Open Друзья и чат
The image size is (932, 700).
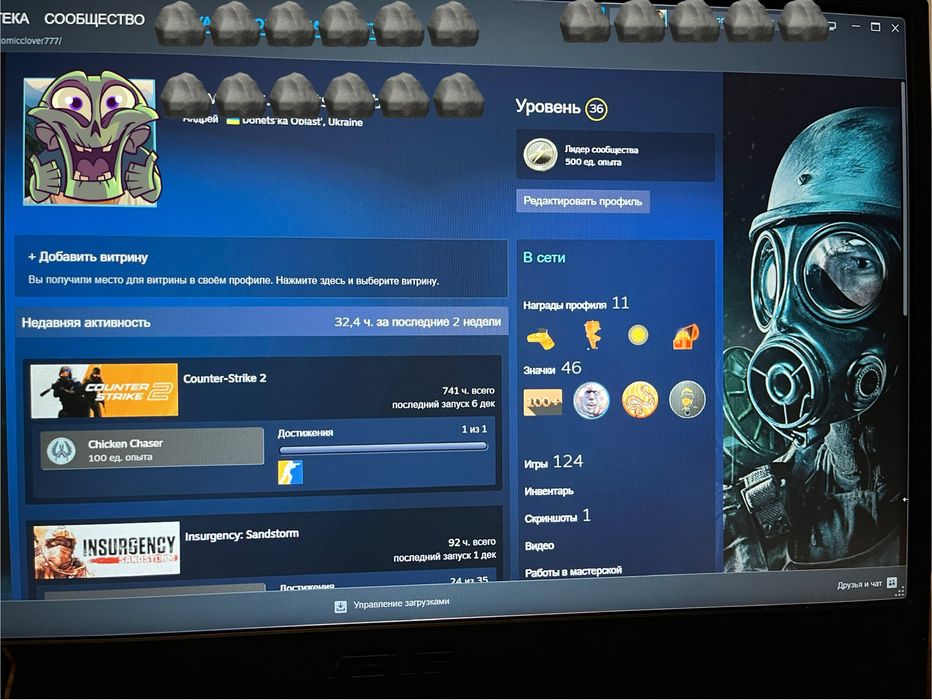tap(859, 585)
